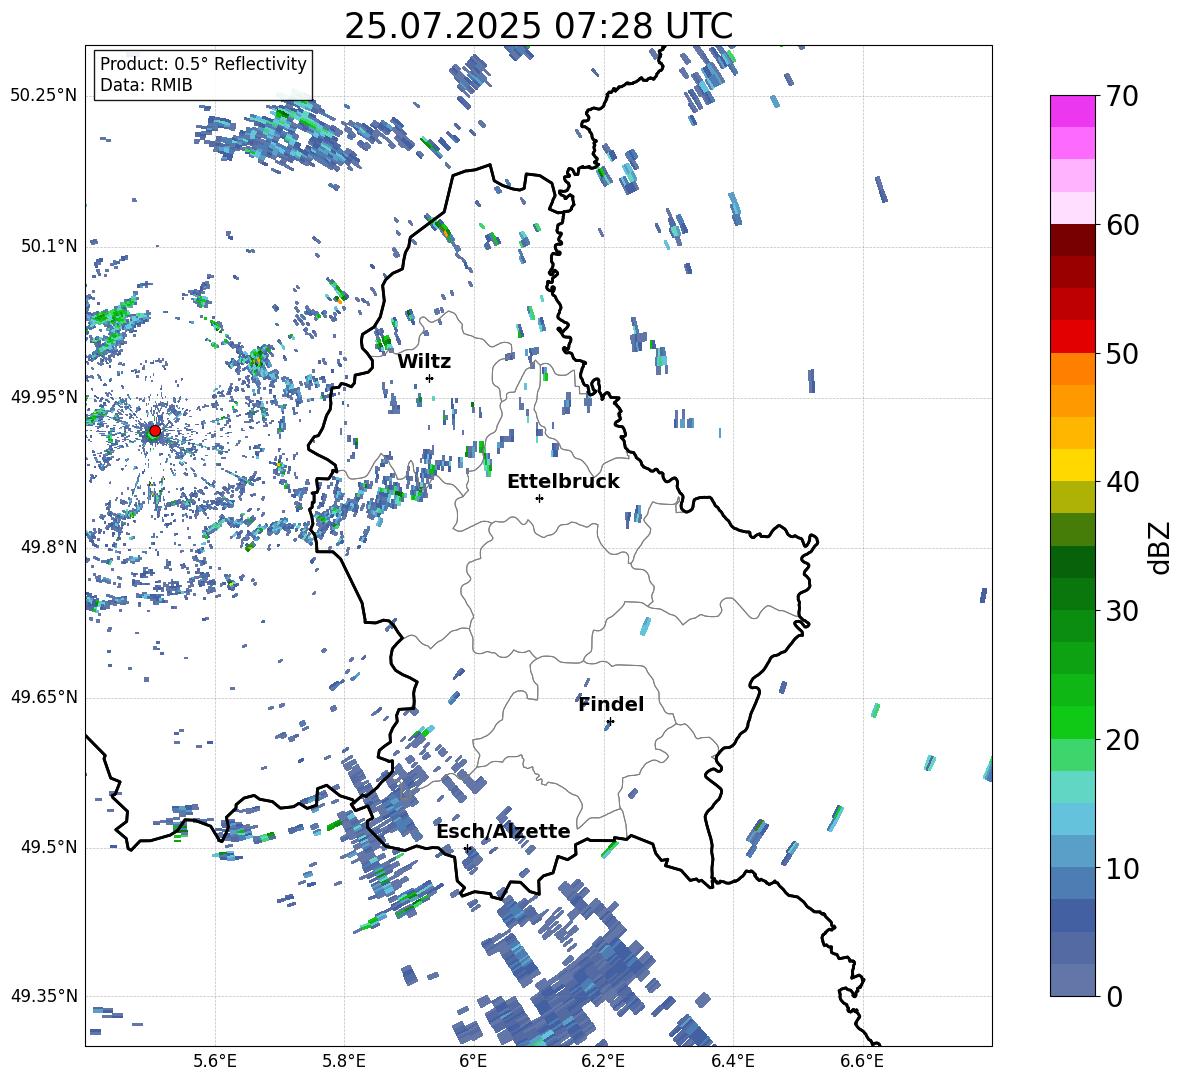Click the 70 colorbar tick label
Image resolution: width=1184 pixels, height=1081 pixels.
(x=1122, y=96)
